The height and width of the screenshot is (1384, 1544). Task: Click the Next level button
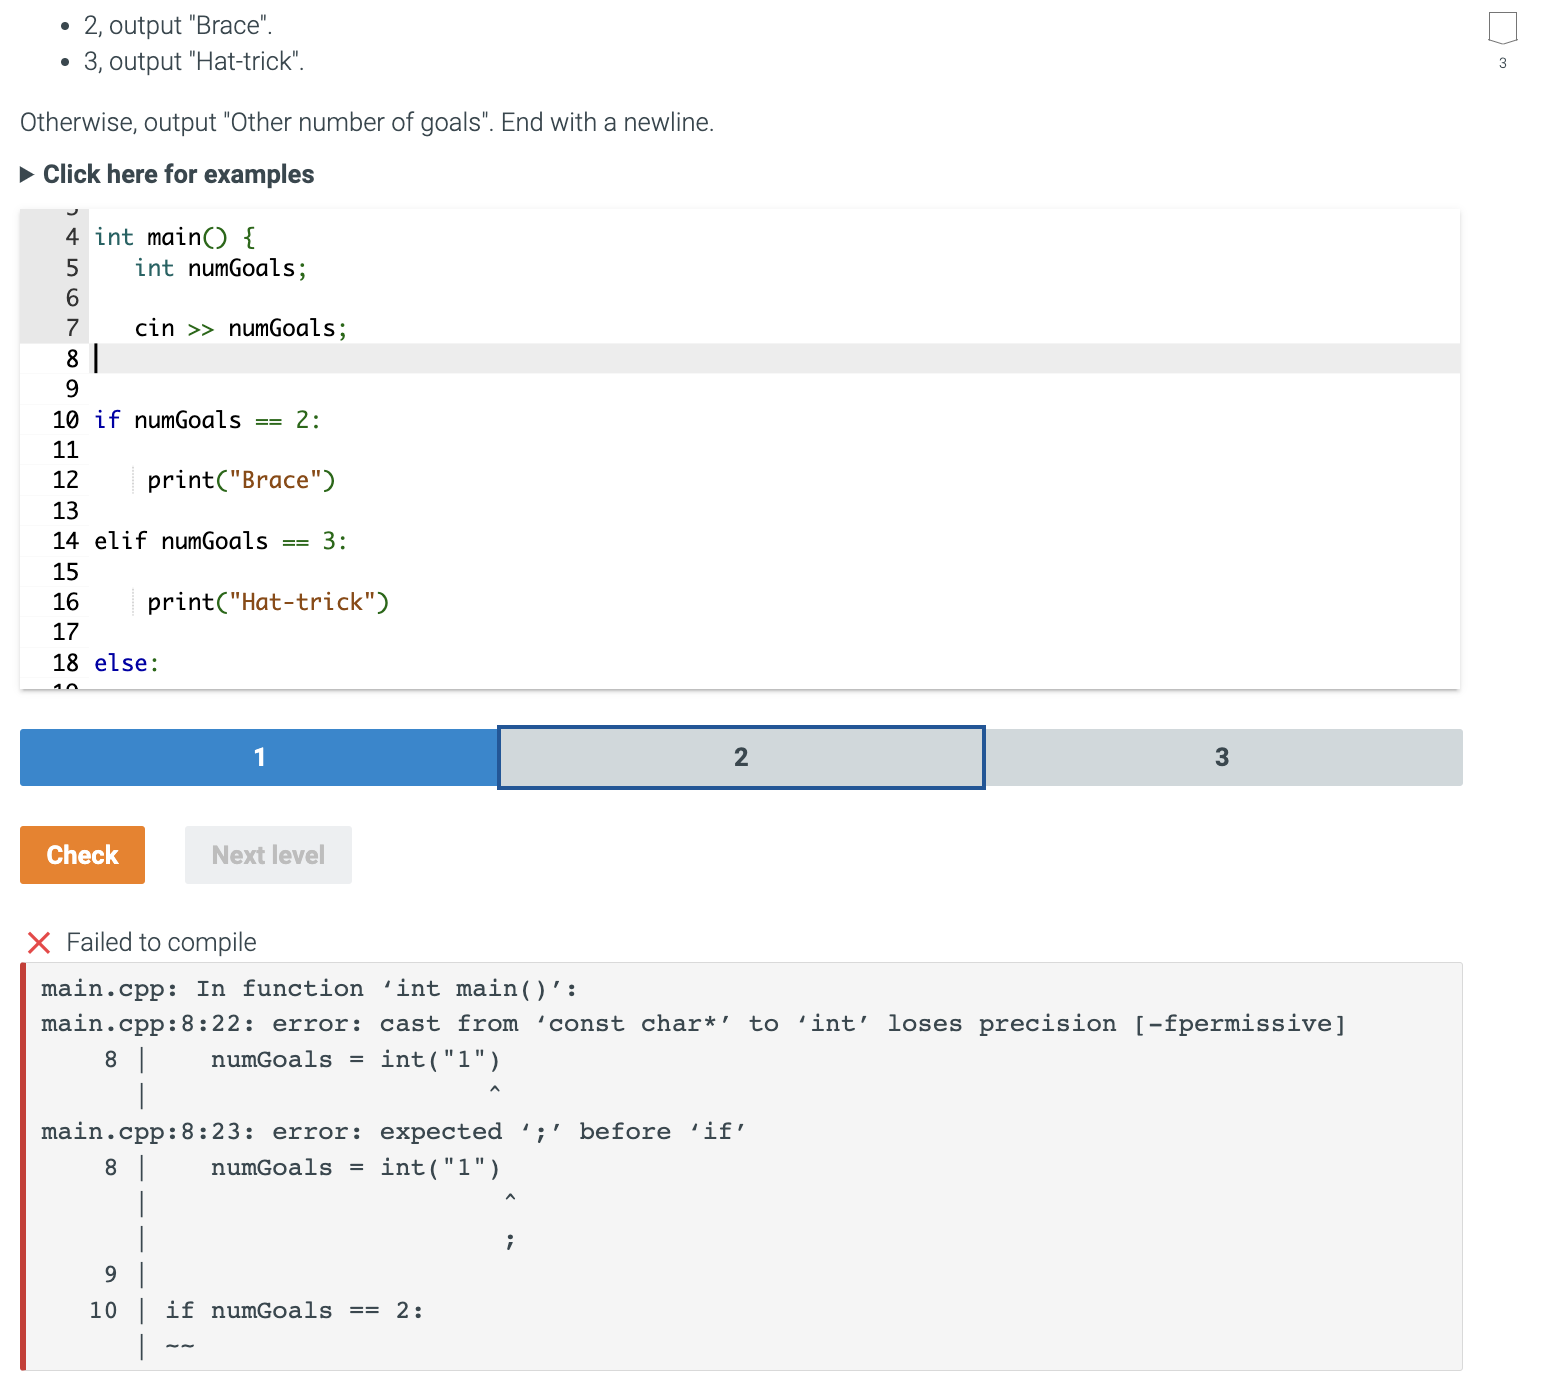point(267,855)
